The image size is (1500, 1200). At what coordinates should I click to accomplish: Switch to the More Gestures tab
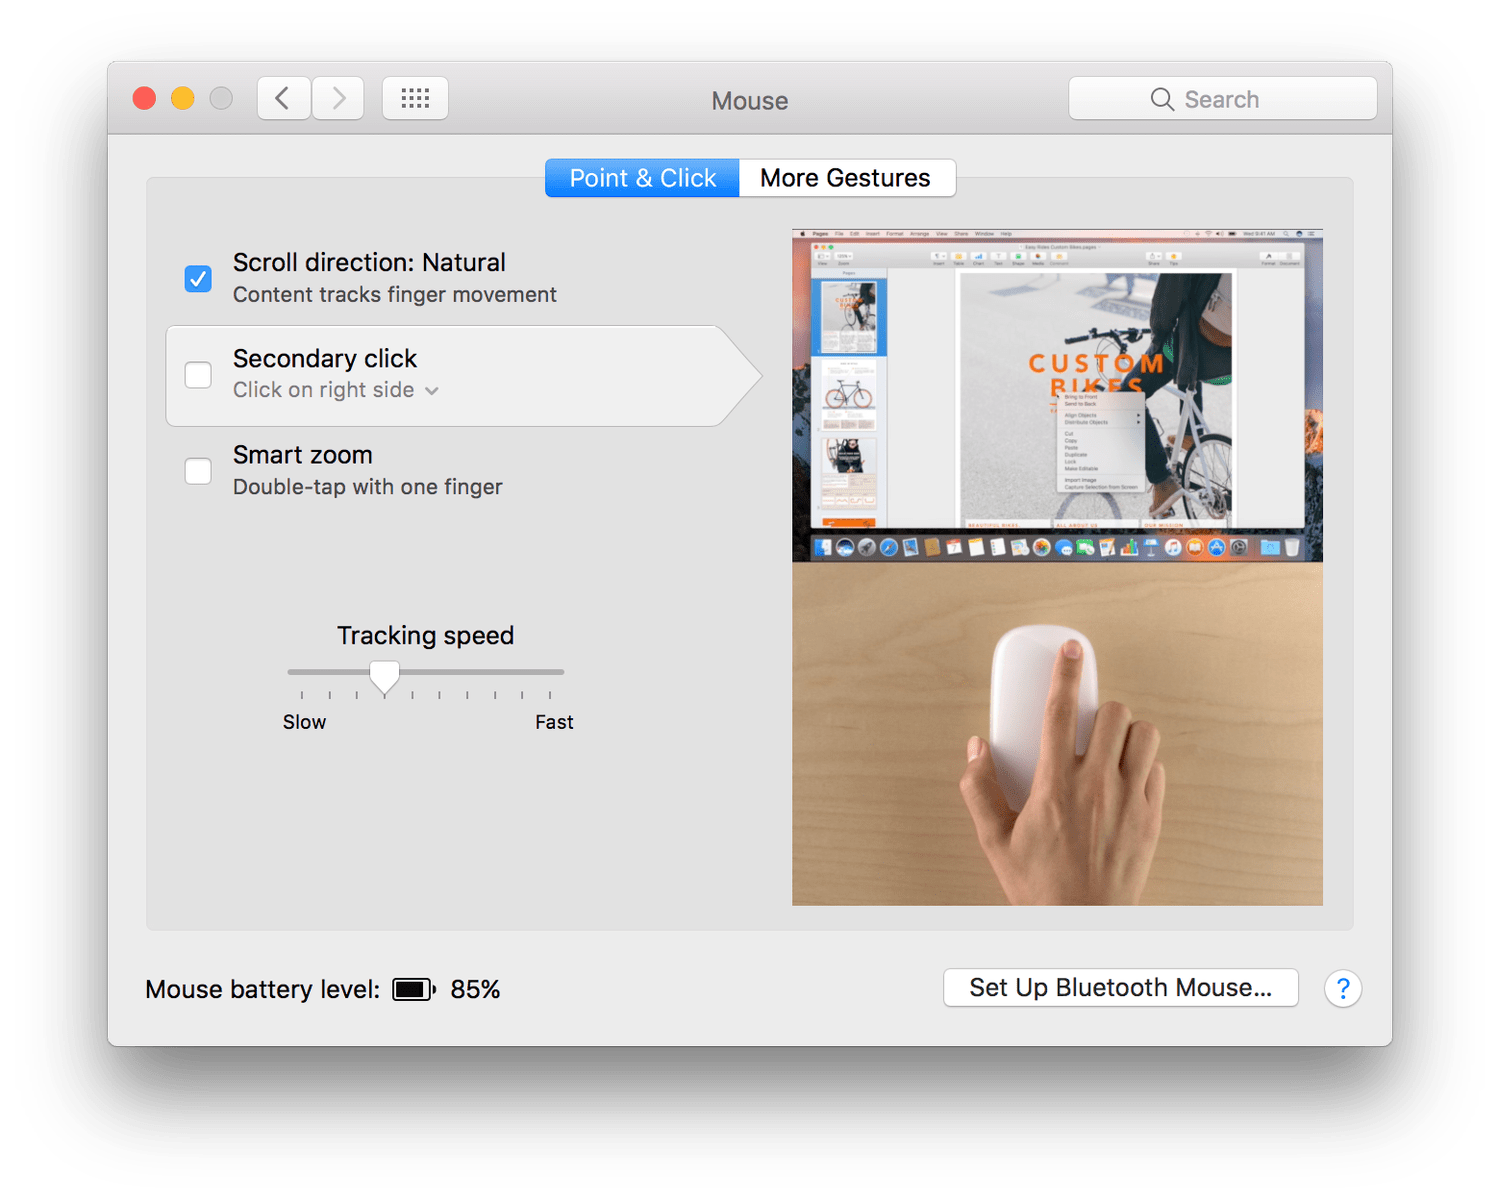pyautogui.click(x=847, y=178)
